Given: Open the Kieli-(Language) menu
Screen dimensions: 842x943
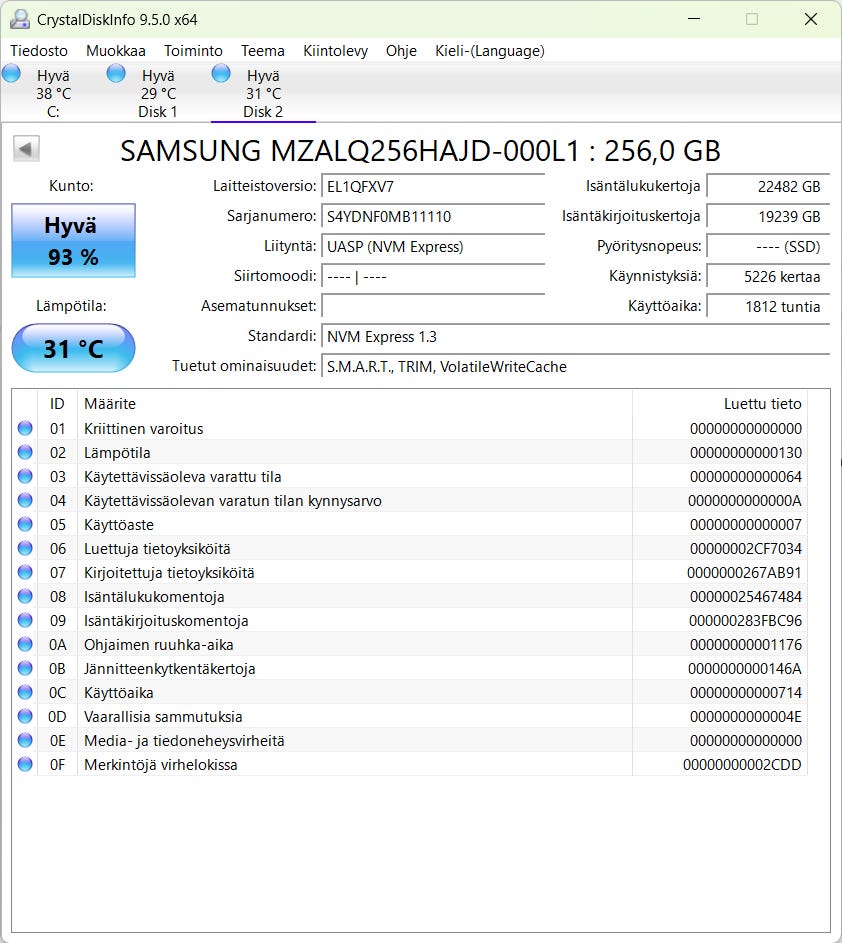Looking at the screenshot, I should coord(489,50).
